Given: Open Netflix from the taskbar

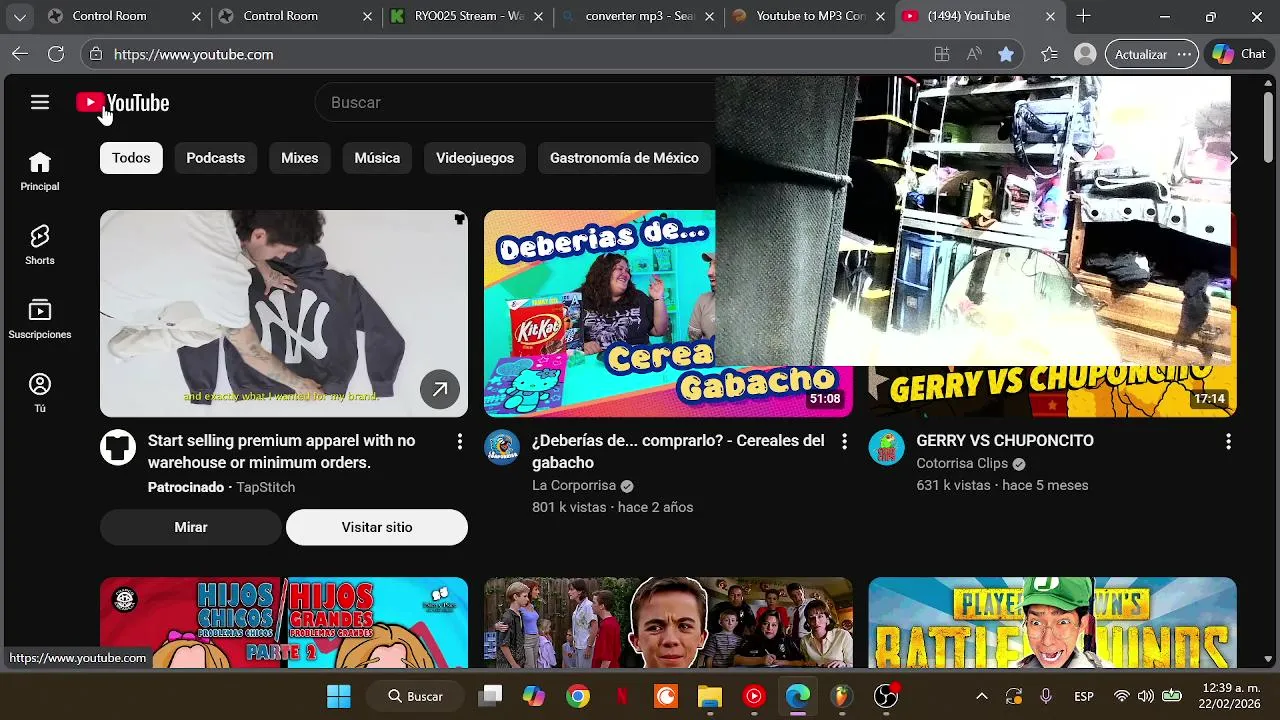Looking at the screenshot, I should coord(621,696).
